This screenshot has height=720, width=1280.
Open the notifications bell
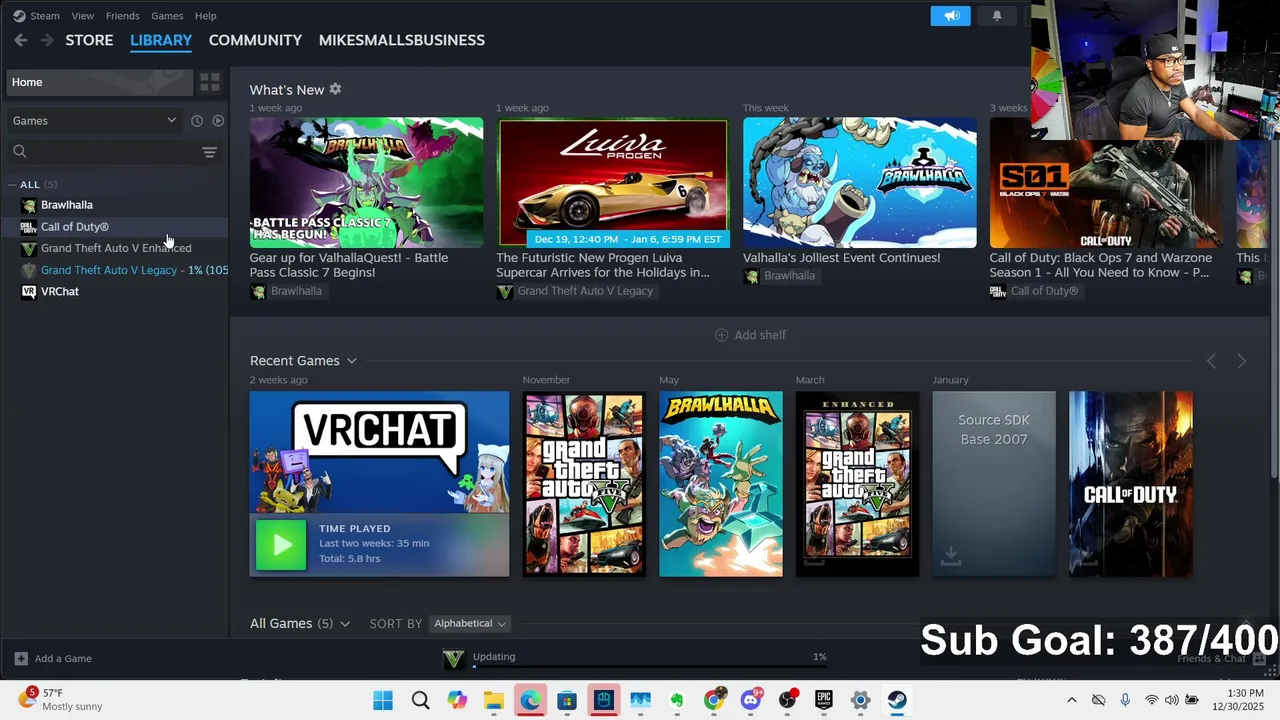(x=997, y=15)
